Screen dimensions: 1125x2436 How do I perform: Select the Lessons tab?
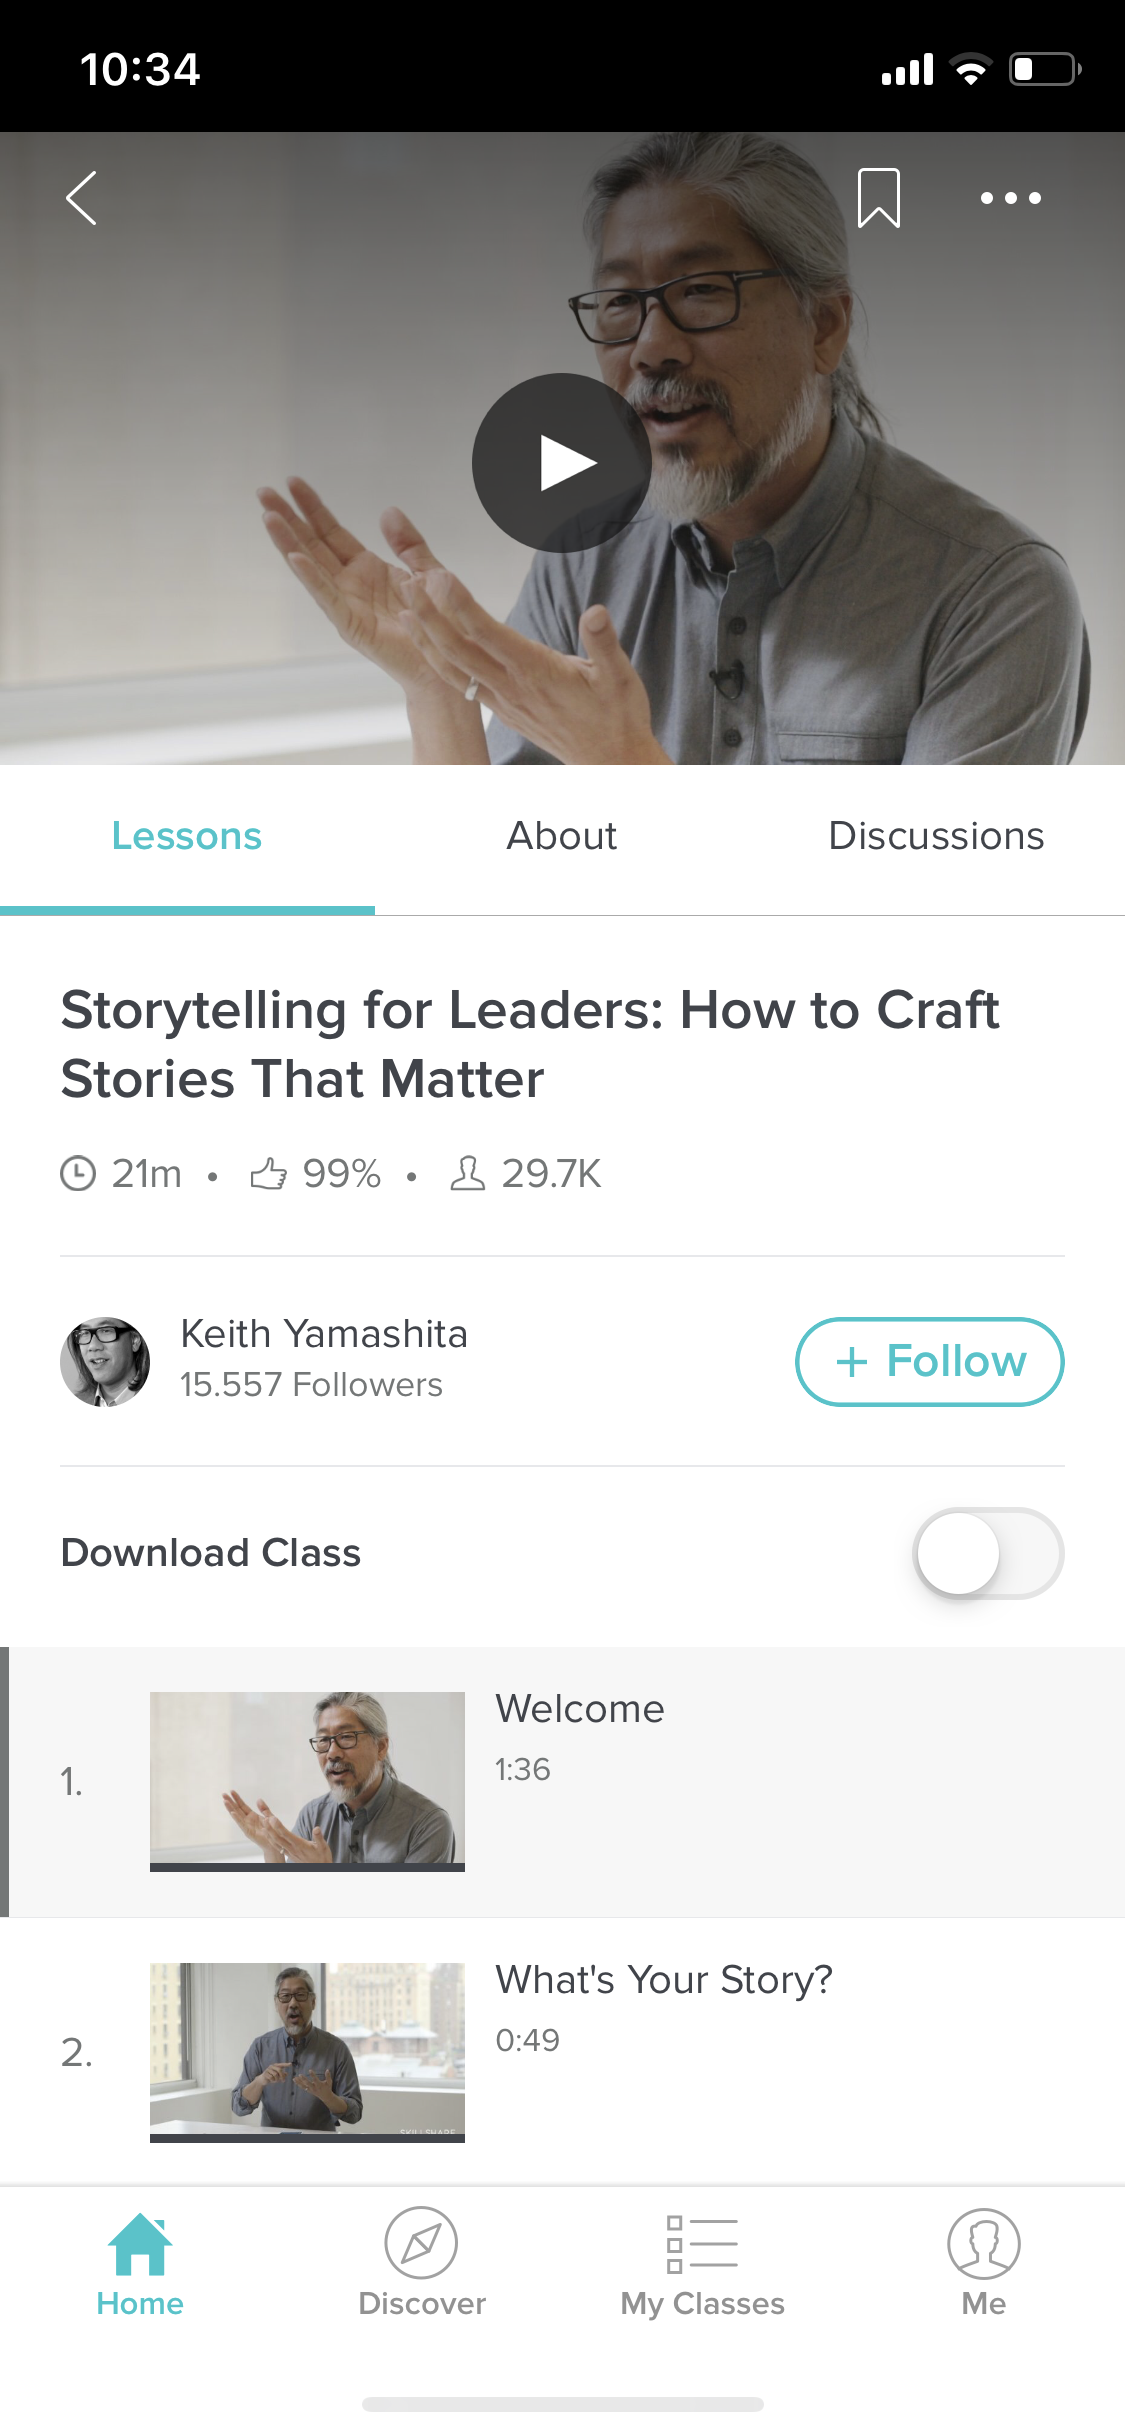coord(187,836)
